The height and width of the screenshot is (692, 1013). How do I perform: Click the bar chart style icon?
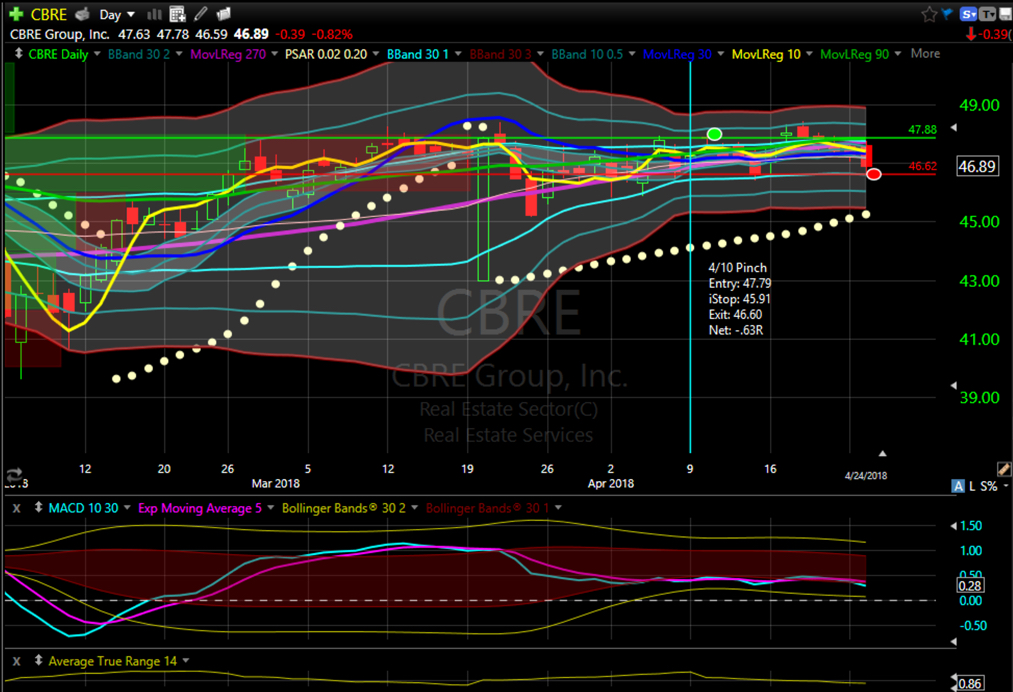click(154, 14)
